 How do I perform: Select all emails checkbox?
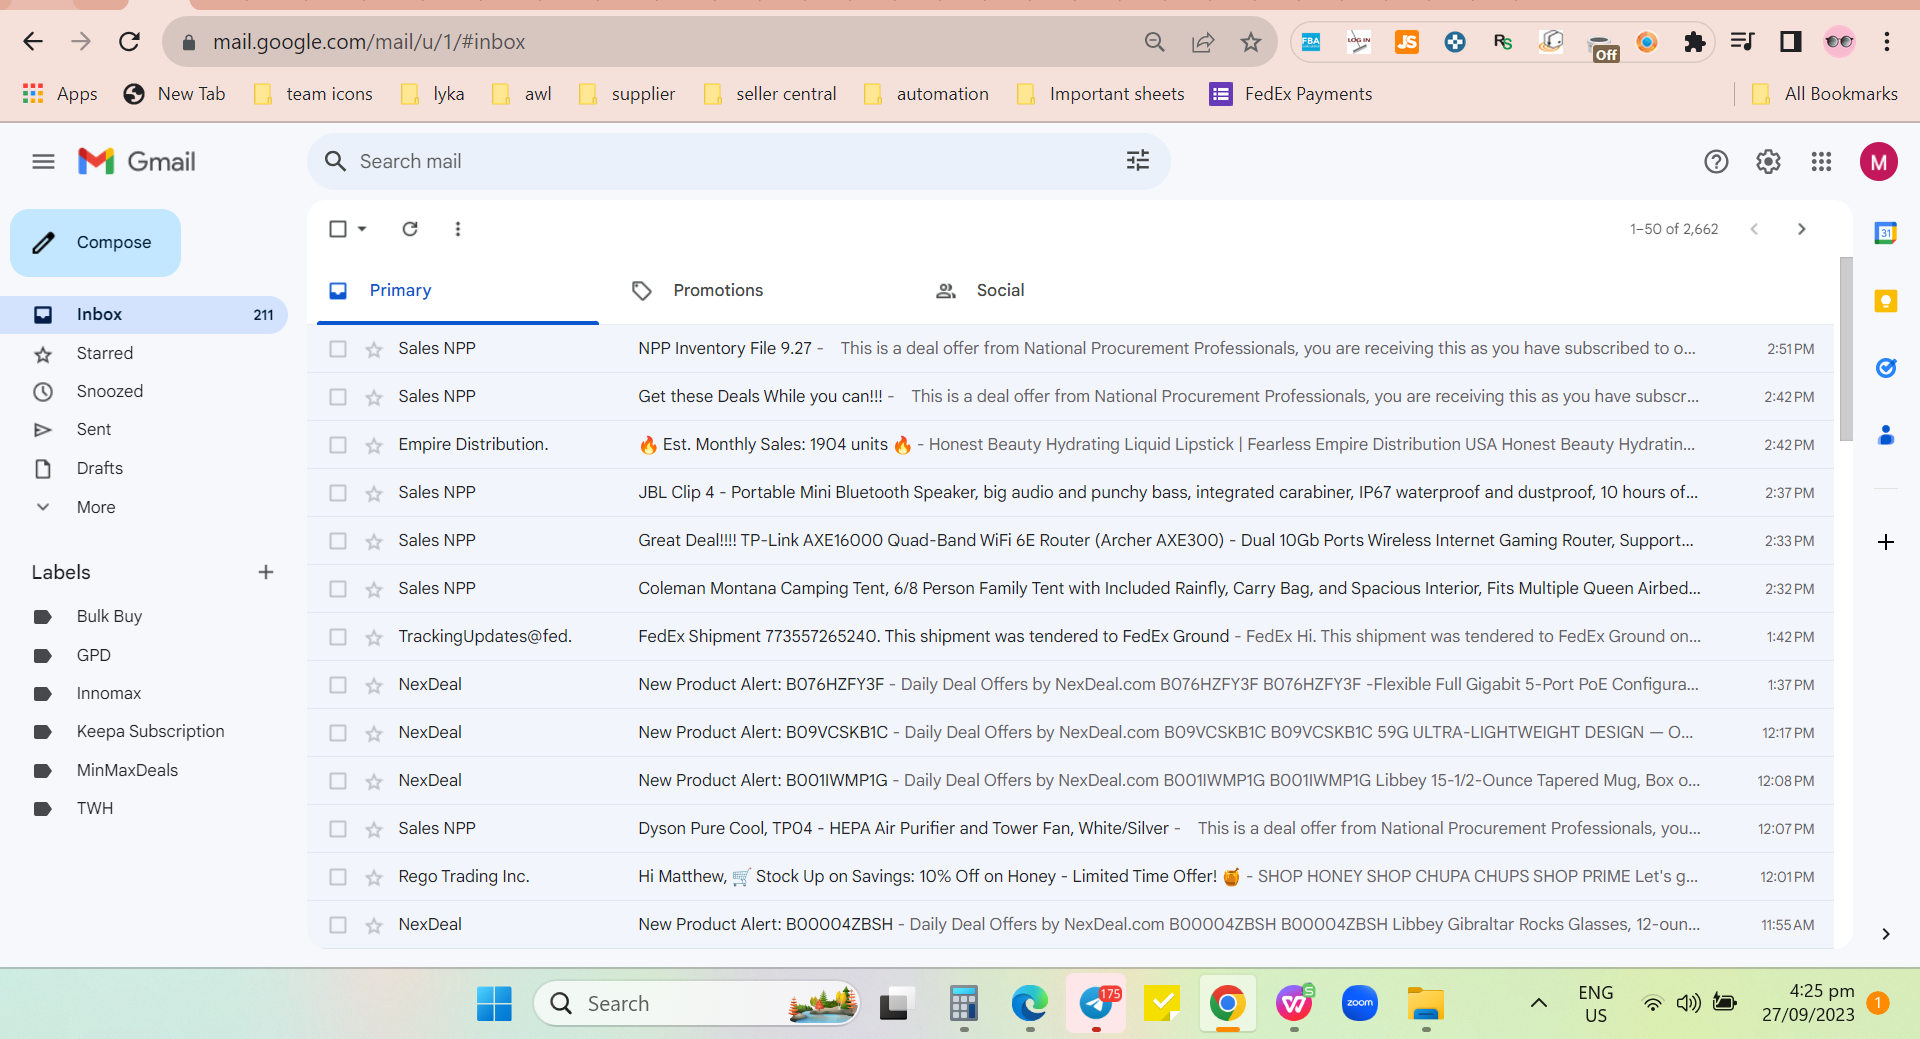point(338,229)
